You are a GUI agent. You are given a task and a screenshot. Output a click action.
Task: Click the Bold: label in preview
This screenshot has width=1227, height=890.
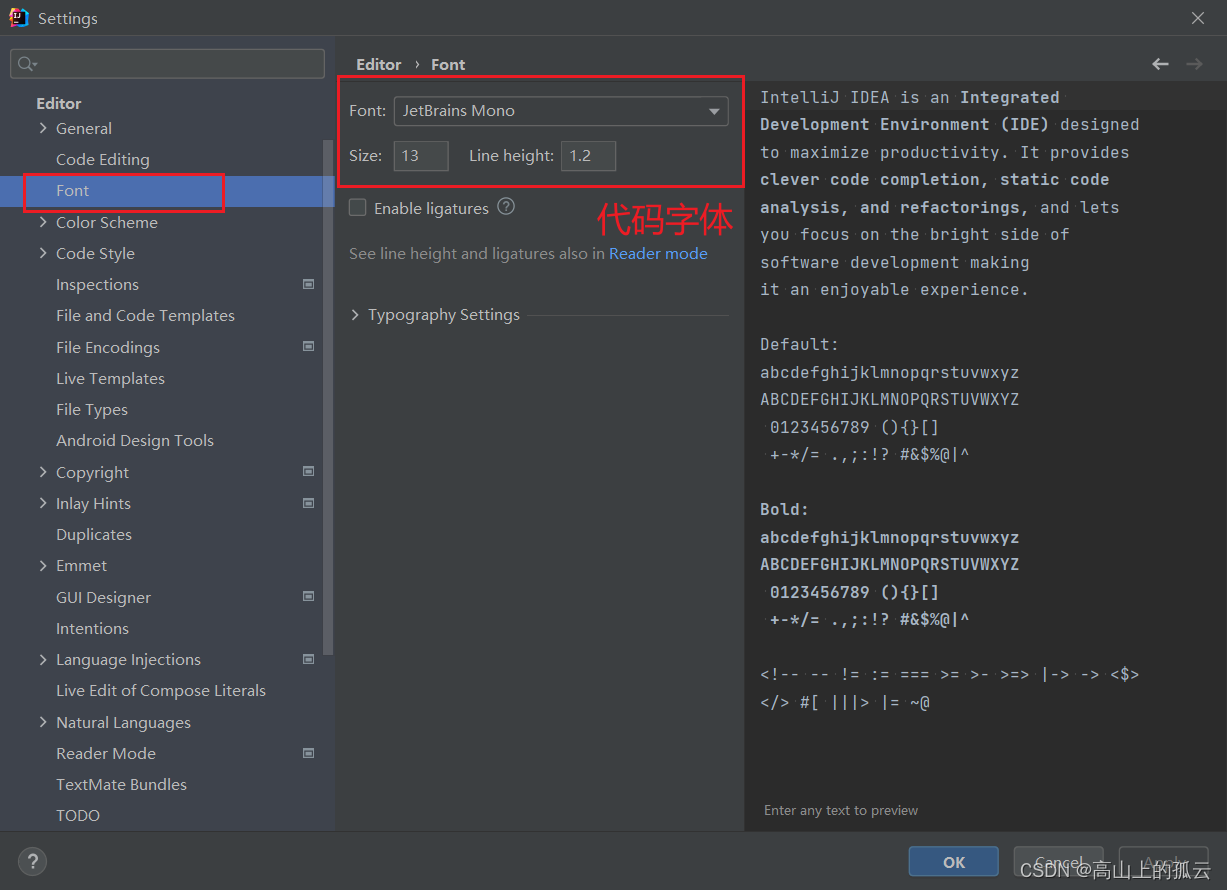click(785, 509)
